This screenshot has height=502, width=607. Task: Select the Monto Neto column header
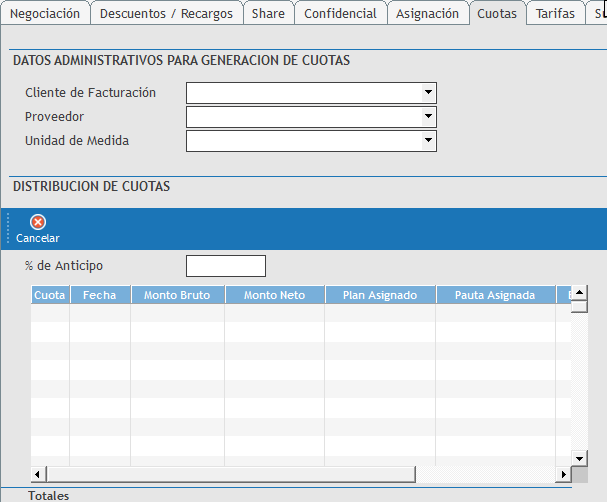pyautogui.click(x=274, y=295)
